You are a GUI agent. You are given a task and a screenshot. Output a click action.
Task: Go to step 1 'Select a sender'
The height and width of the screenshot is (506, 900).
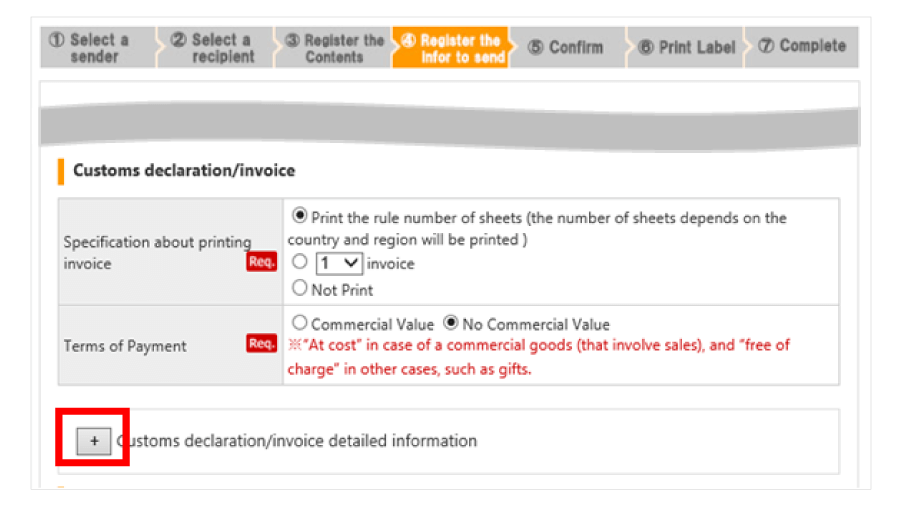click(94, 48)
